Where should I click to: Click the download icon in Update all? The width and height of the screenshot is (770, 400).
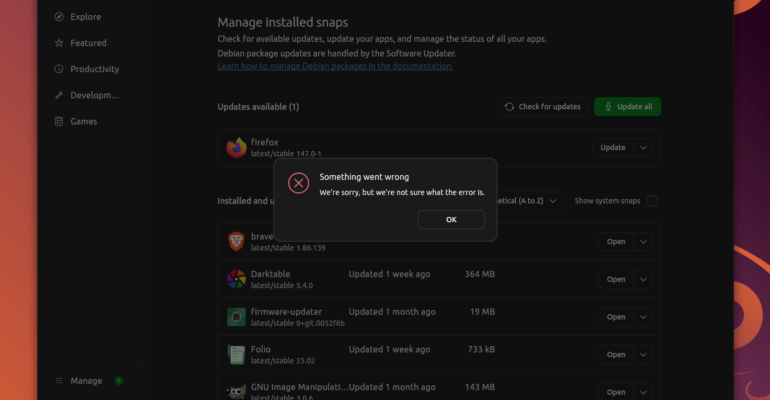click(608, 107)
